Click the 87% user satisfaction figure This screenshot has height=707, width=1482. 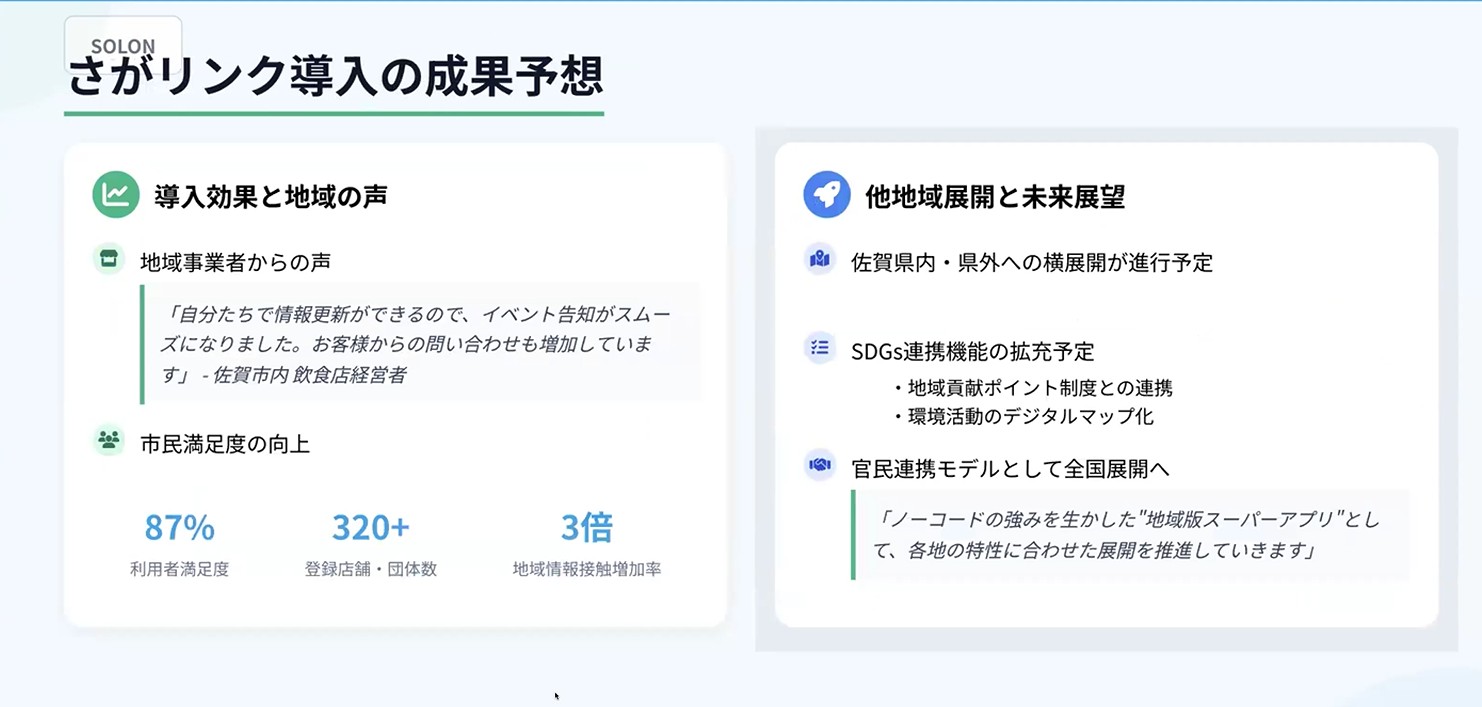pos(179,527)
